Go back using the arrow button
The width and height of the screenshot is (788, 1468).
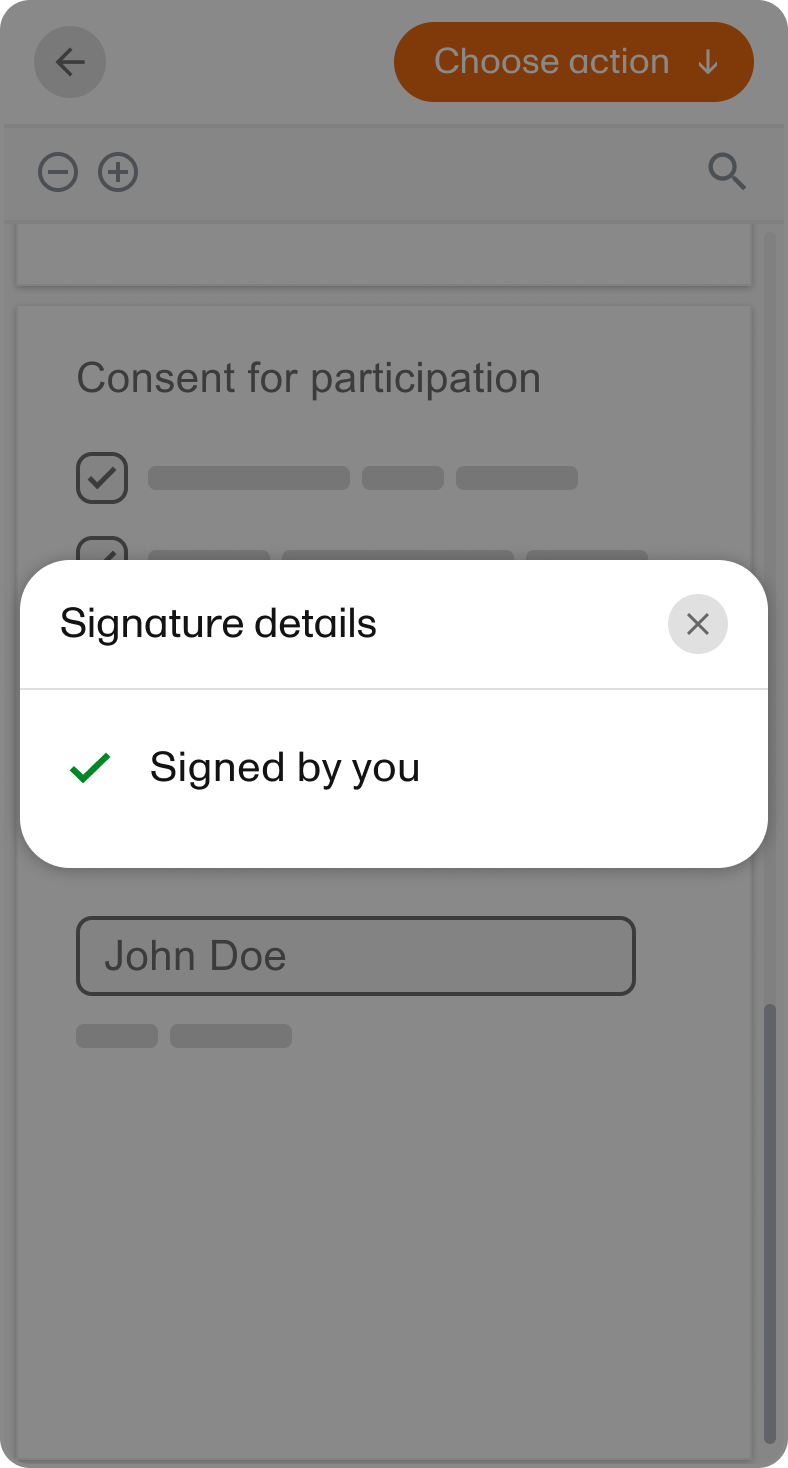coord(70,62)
